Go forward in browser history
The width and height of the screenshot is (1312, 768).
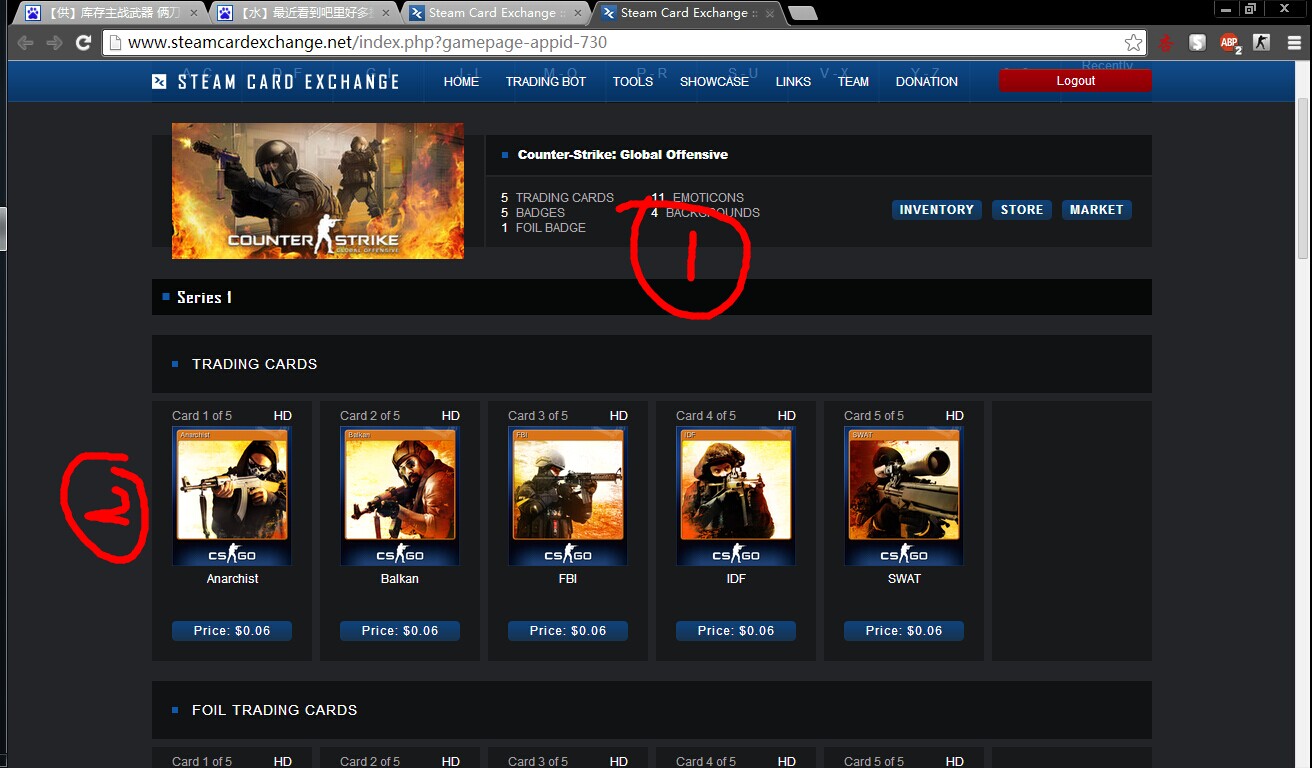pos(54,43)
